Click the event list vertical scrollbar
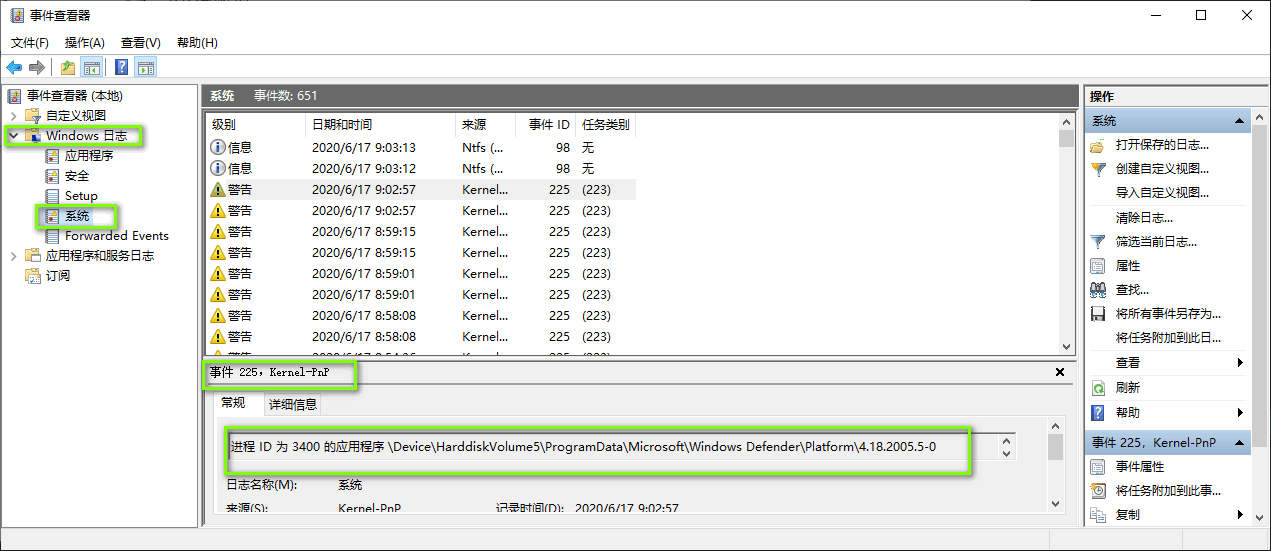The width and height of the screenshot is (1271, 551). point(1066,234)
